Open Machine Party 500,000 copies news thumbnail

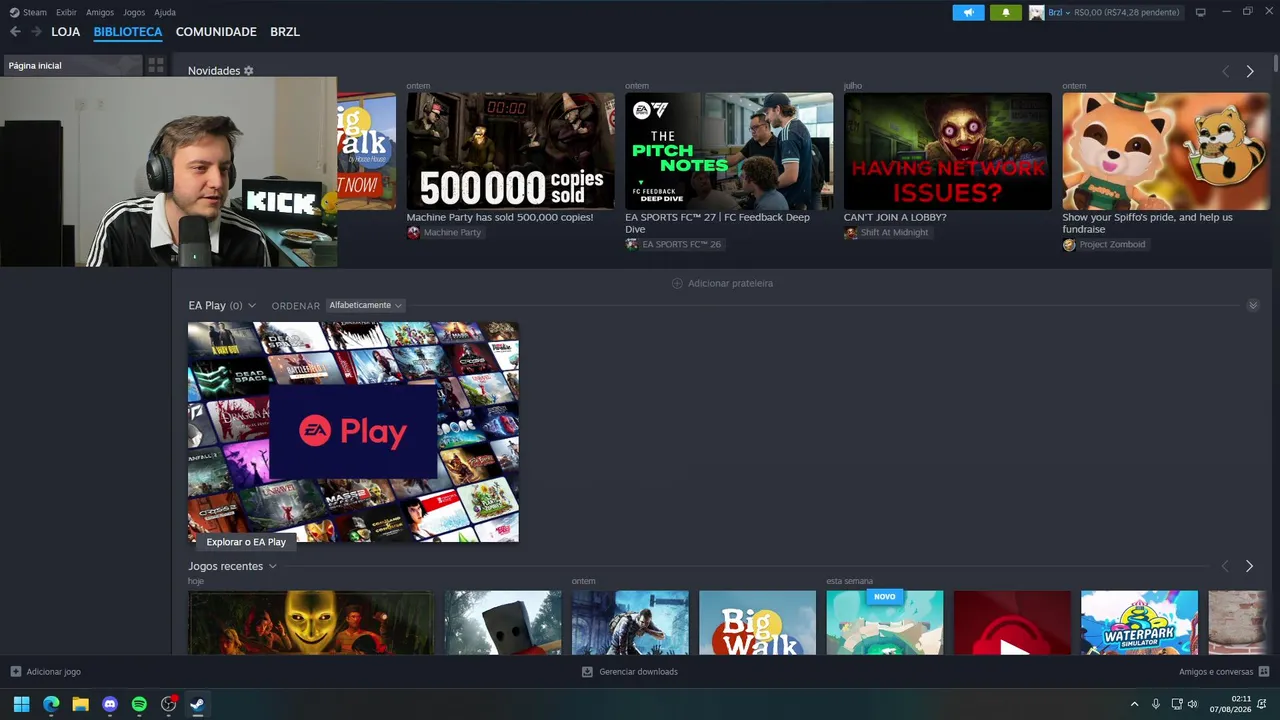coord(510,151)
